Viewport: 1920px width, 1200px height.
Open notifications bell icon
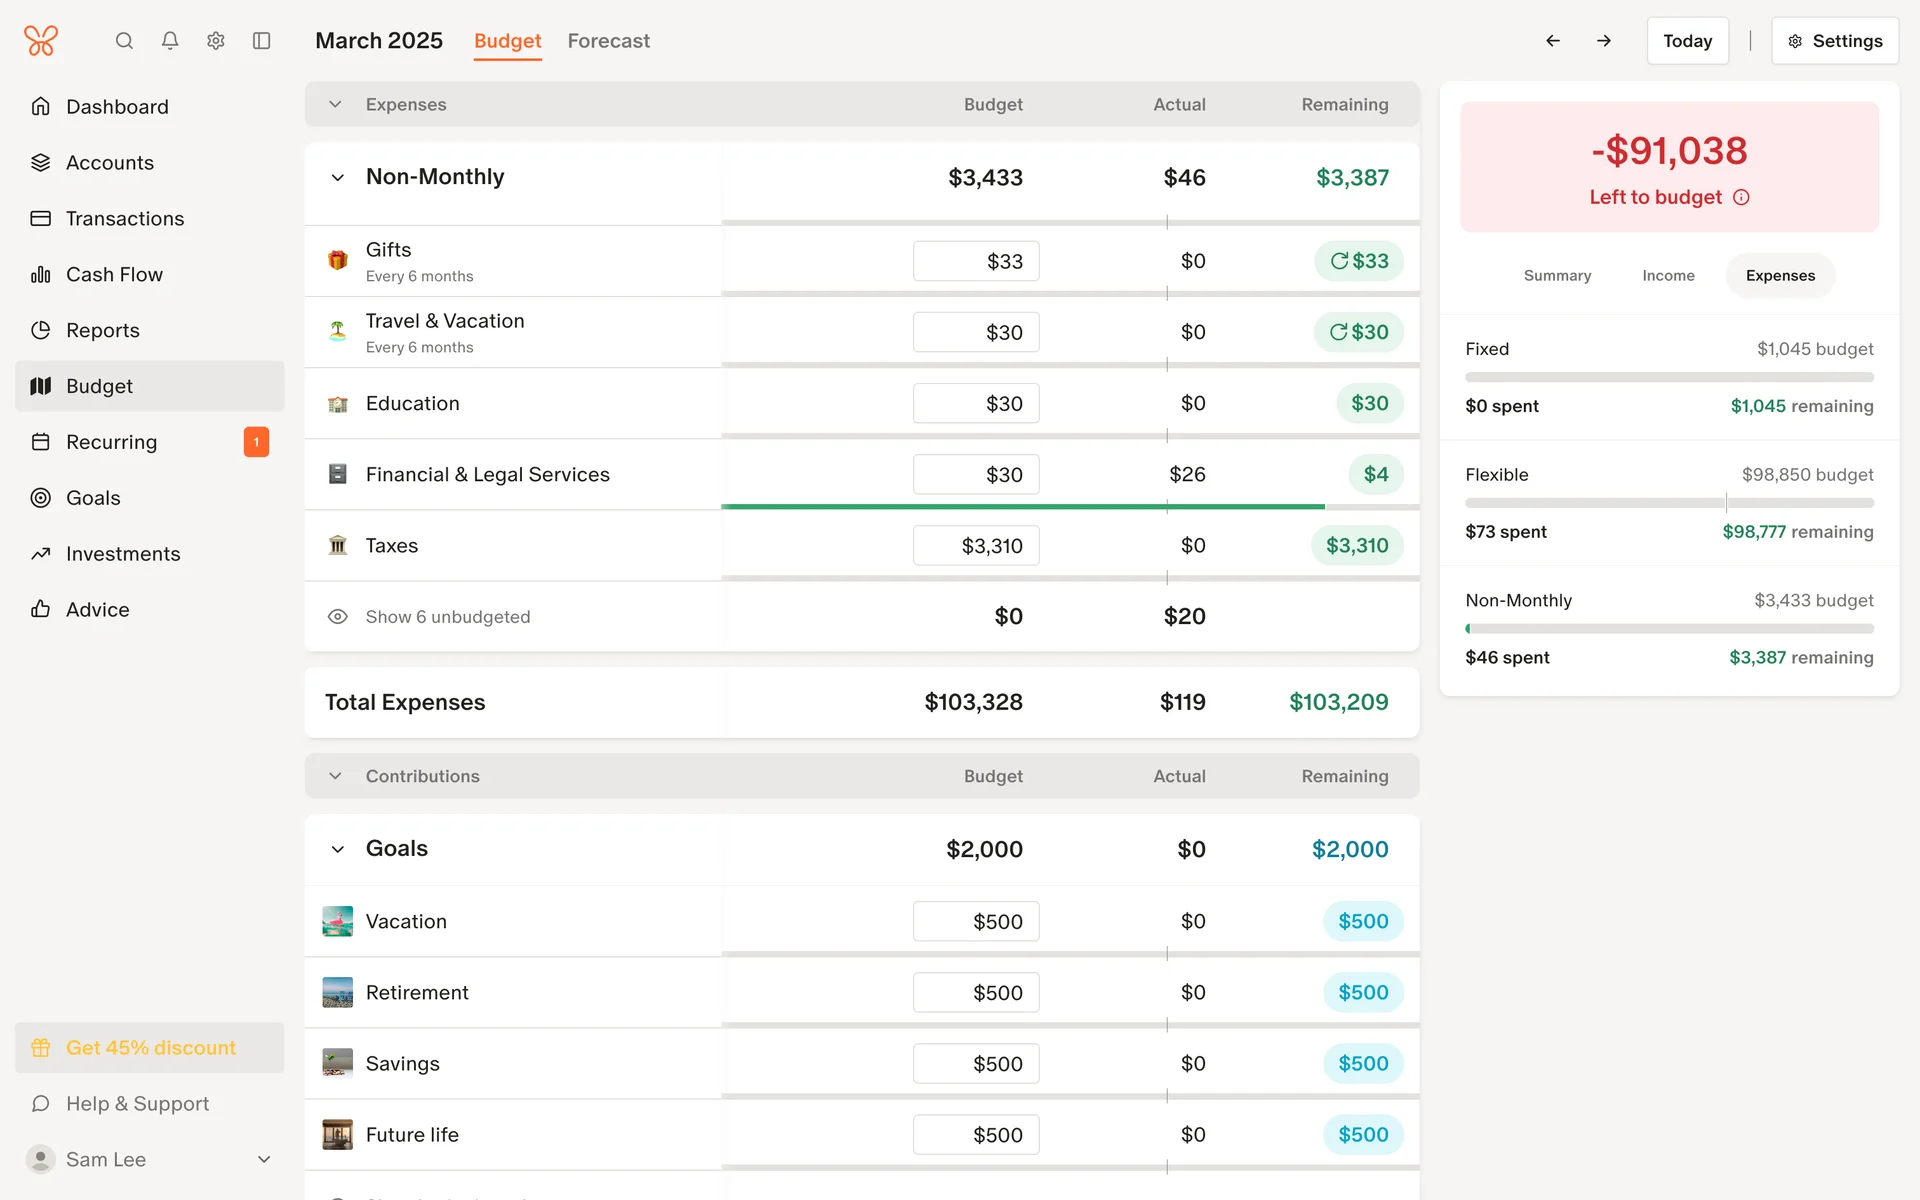[x=170, y=41]
